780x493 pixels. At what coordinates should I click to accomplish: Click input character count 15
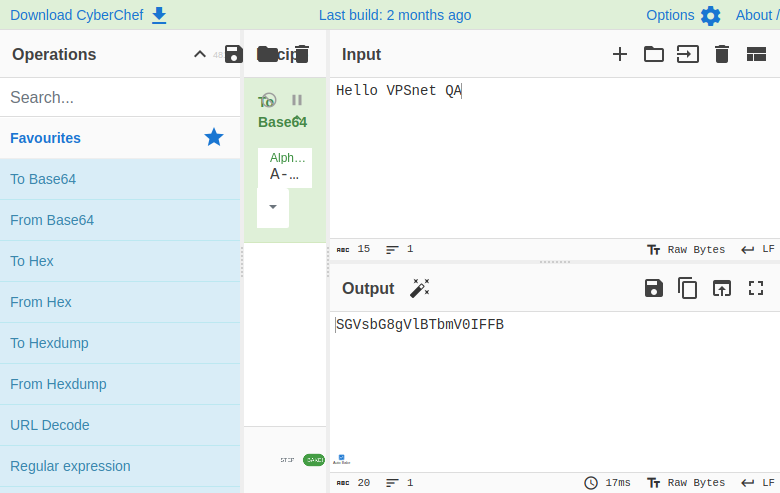pos(353,249)
